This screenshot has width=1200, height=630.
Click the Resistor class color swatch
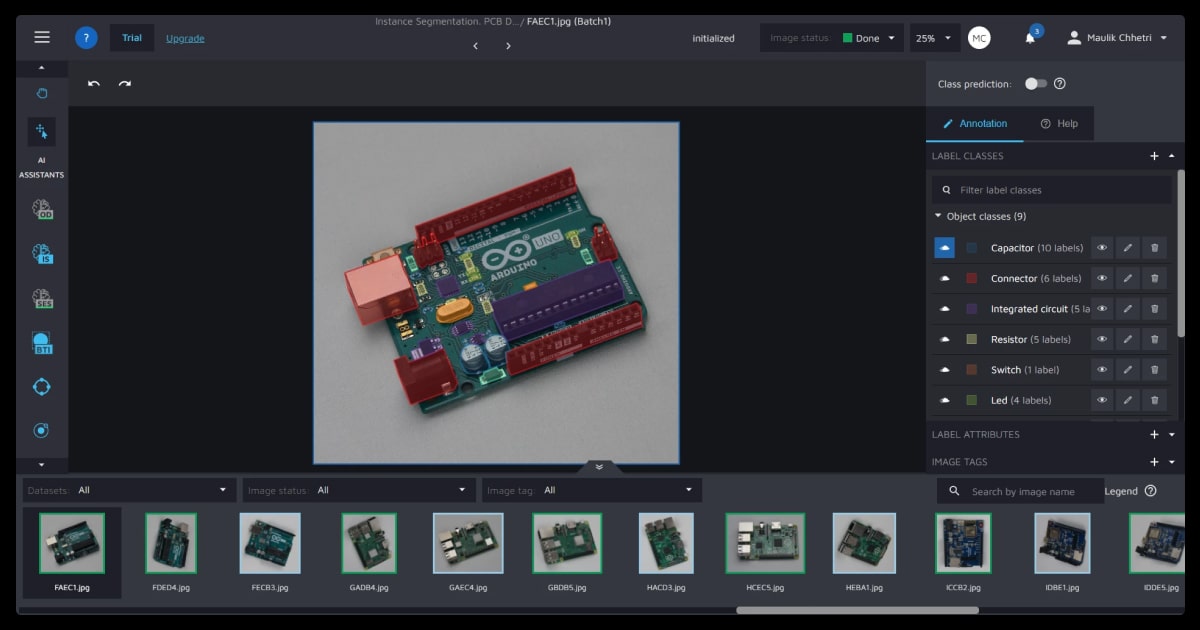point(972,340)
